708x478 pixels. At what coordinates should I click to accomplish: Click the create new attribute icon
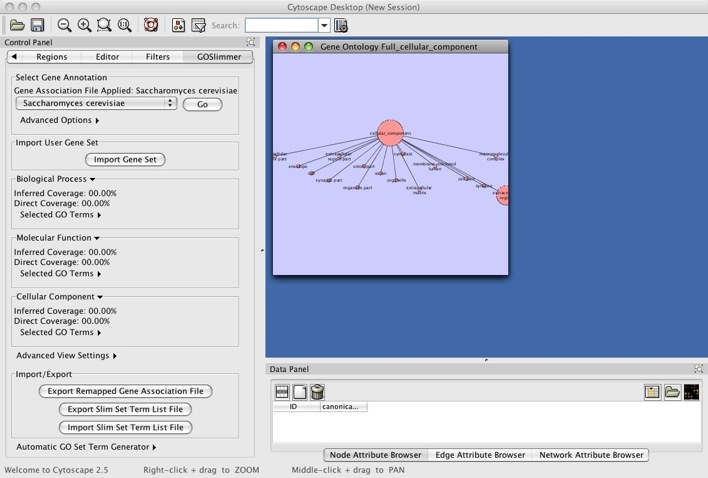click(x=299, y=392)
